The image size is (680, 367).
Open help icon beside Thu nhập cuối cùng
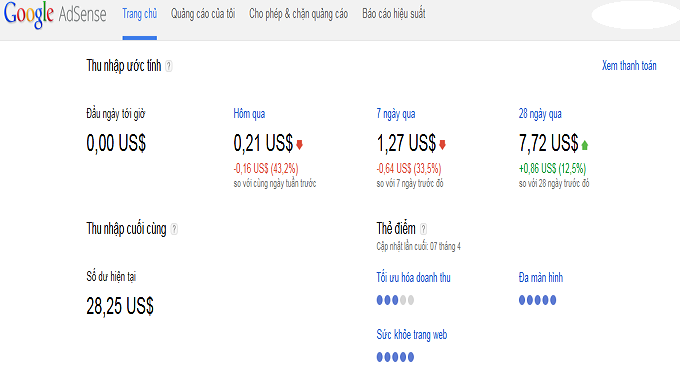click(x=174, y=229)
